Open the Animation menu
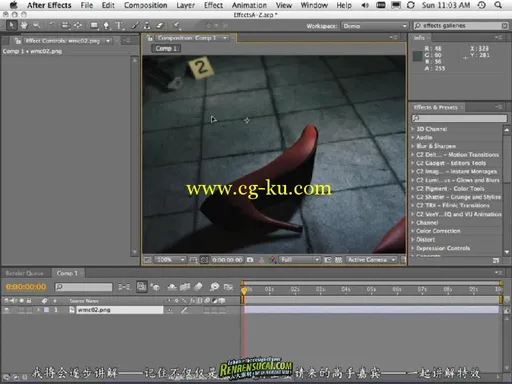This screenshot has width=512, height=384. (x=249, y=5)
